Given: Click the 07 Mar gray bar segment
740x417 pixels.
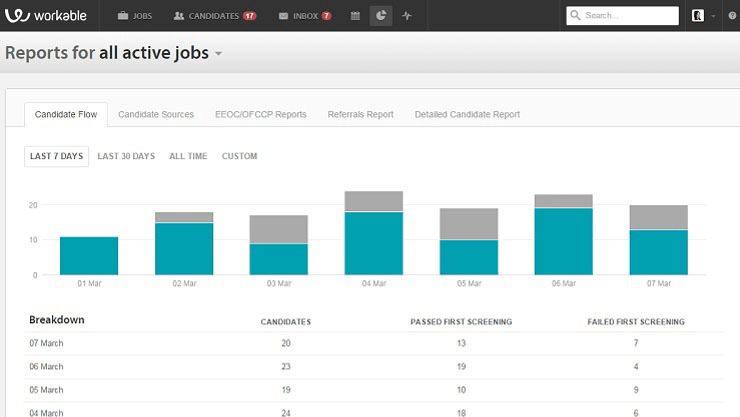Looking at the screenshot, I should click(x=658, y=217).
